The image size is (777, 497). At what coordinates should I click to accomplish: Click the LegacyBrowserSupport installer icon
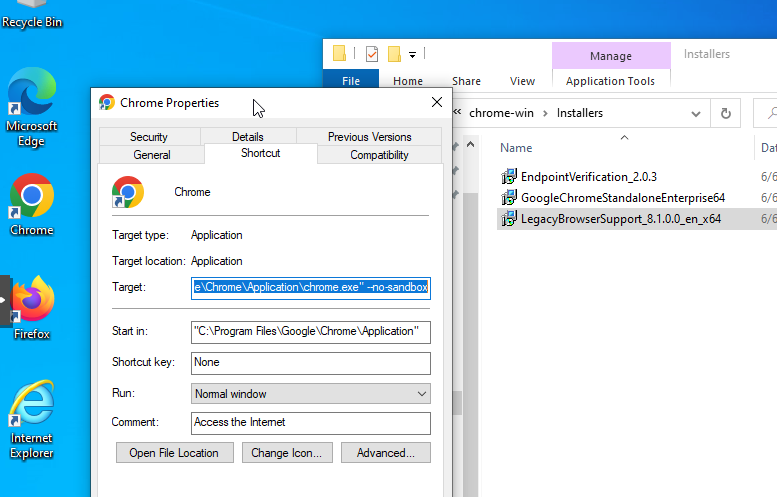pos(509,219)
